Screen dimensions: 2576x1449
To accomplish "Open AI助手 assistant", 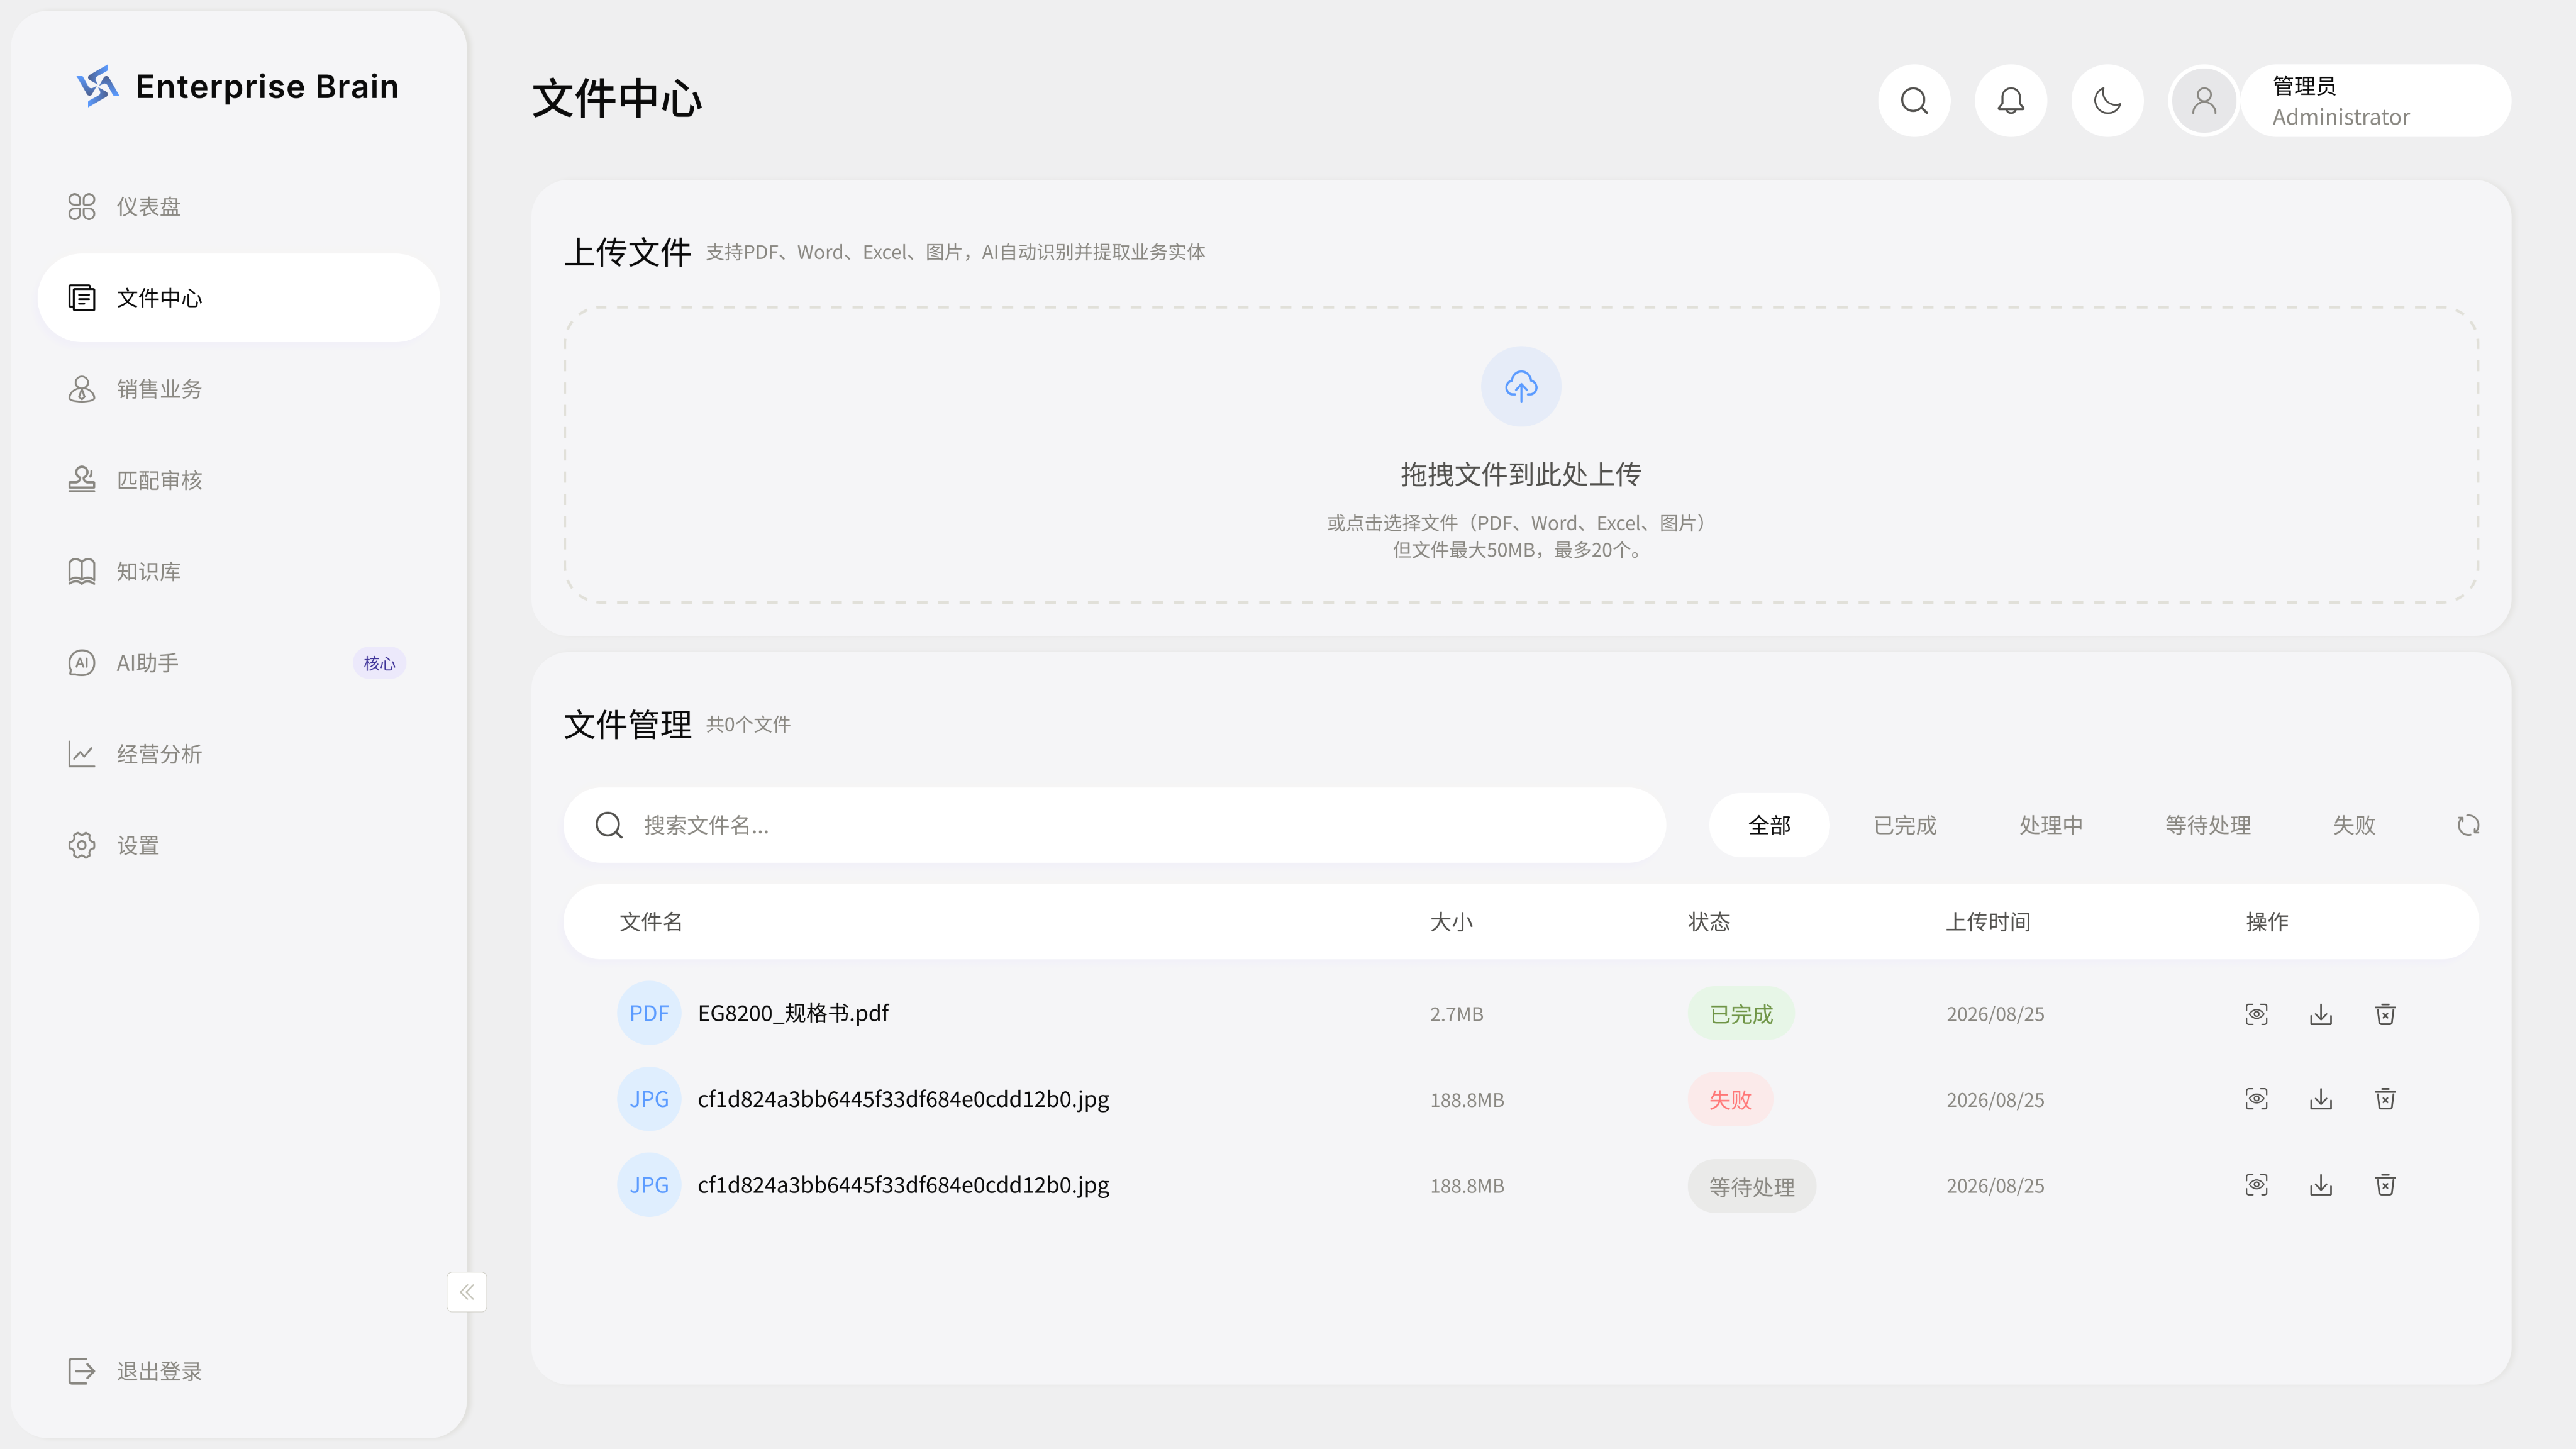I will tap(238, 663).
